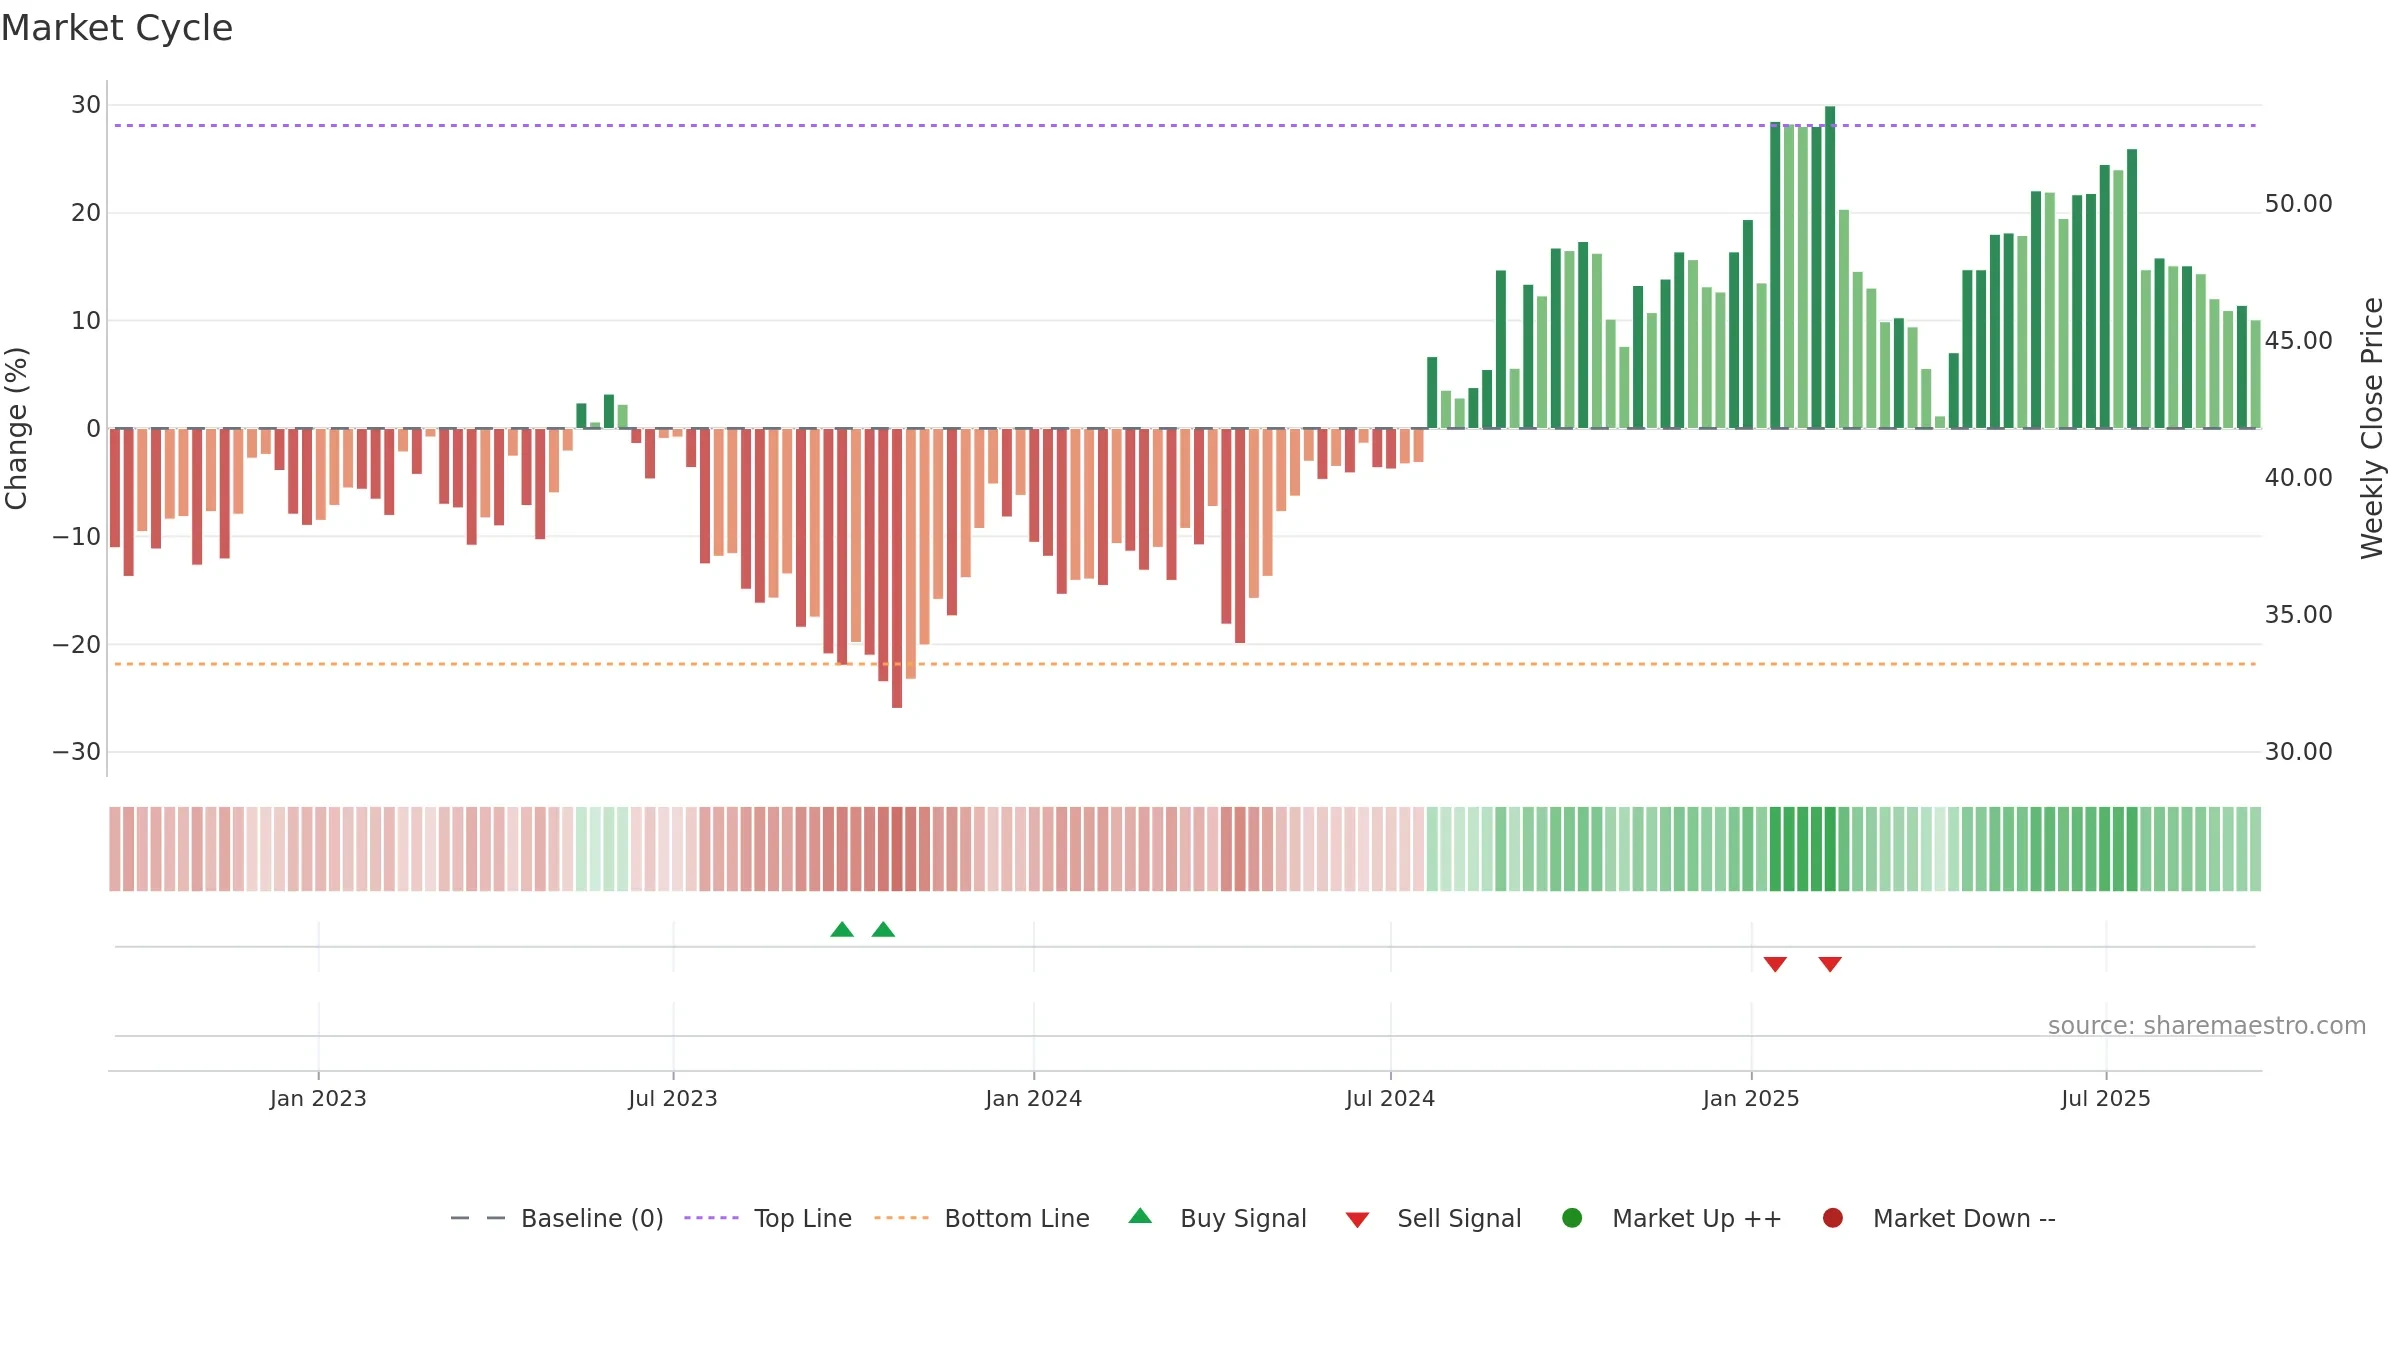The image size is (2400, 1350).
Task: Click the darkest red cell in the heatmap strip
Action: (897, 849)
